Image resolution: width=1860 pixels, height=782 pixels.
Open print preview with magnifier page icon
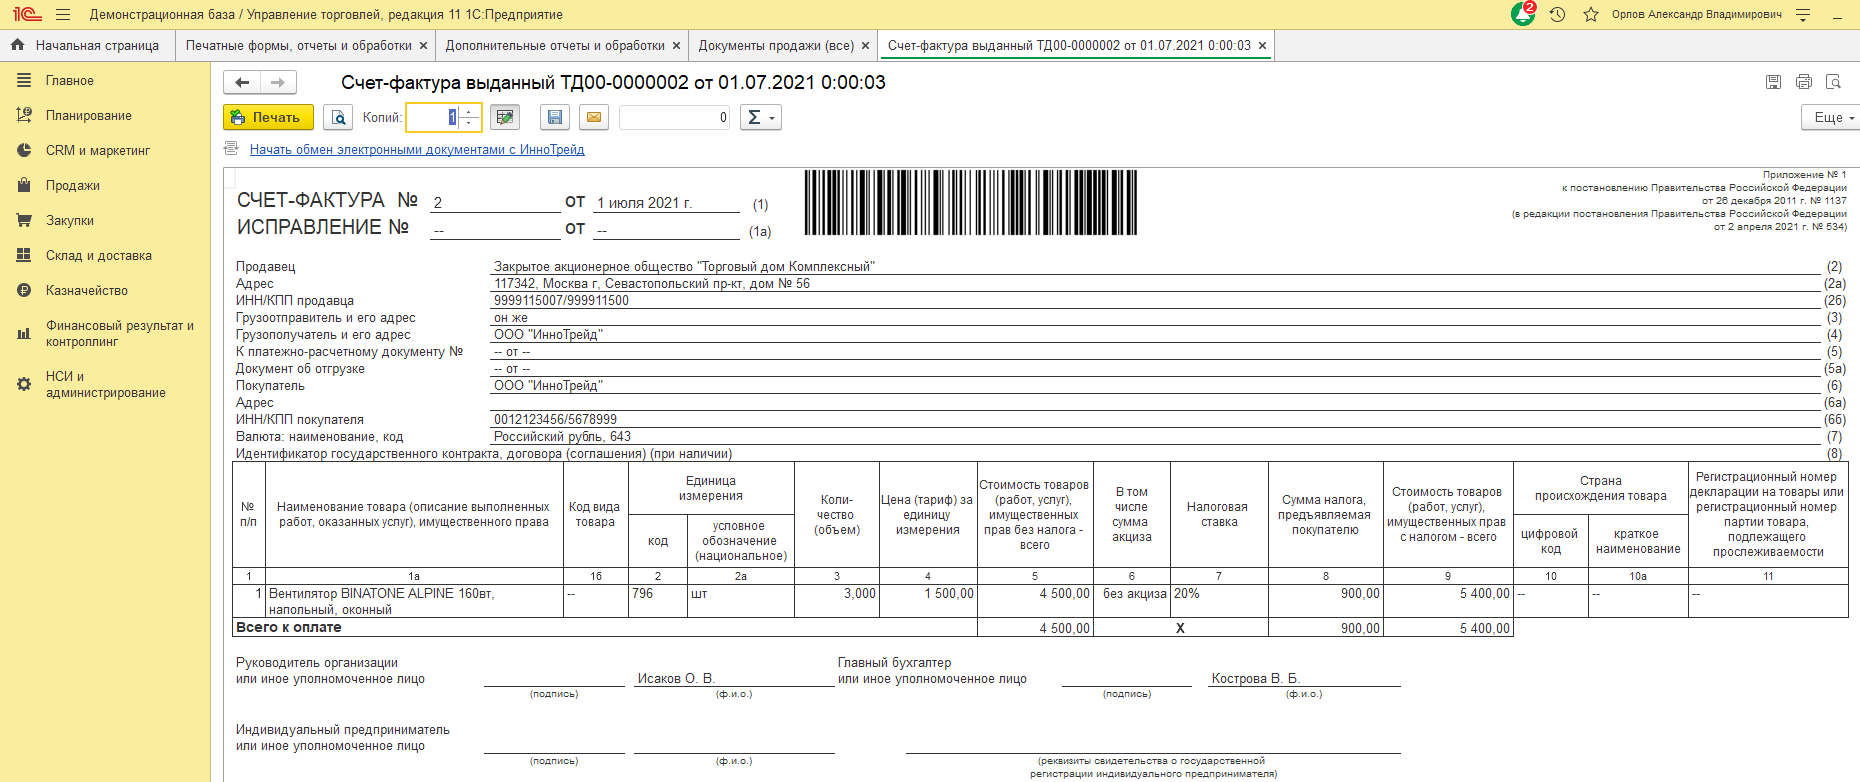tap(339, 117)
